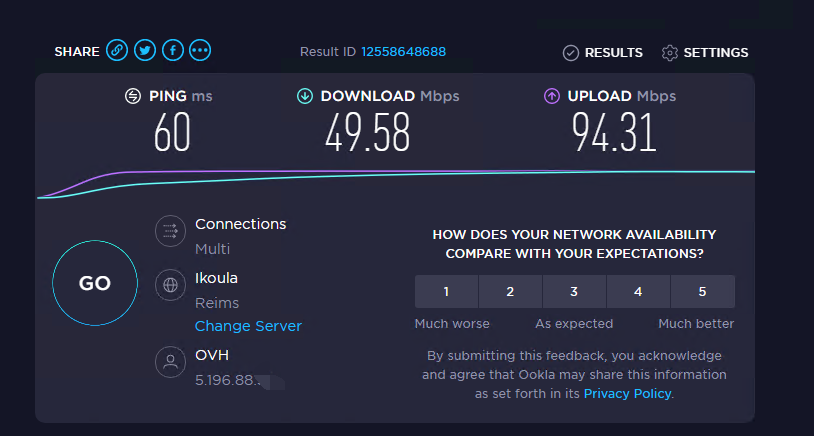This screenshot has width=814, height=436.
Task: Click the Ikoula server globe icon
Action: pos(170,285)
